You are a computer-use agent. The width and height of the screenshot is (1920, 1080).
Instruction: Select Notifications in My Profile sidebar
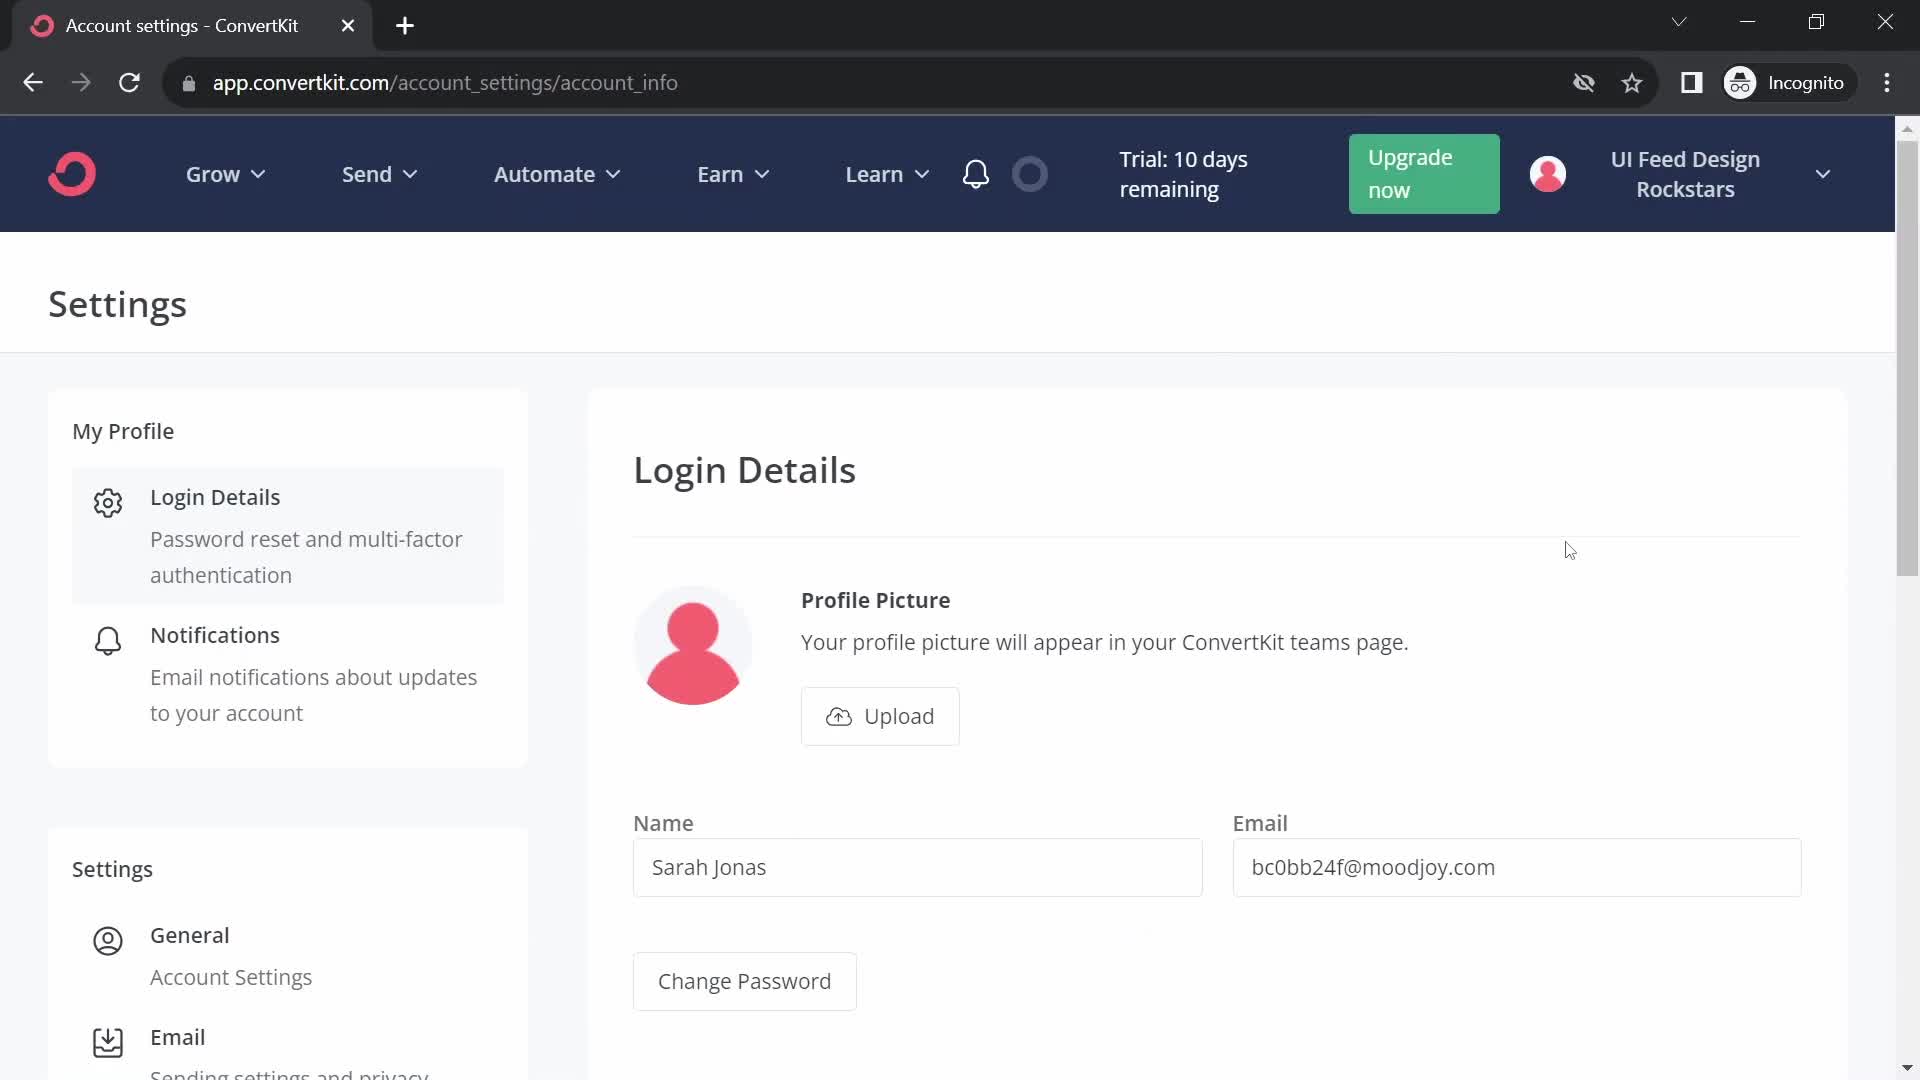pos(288,674)
